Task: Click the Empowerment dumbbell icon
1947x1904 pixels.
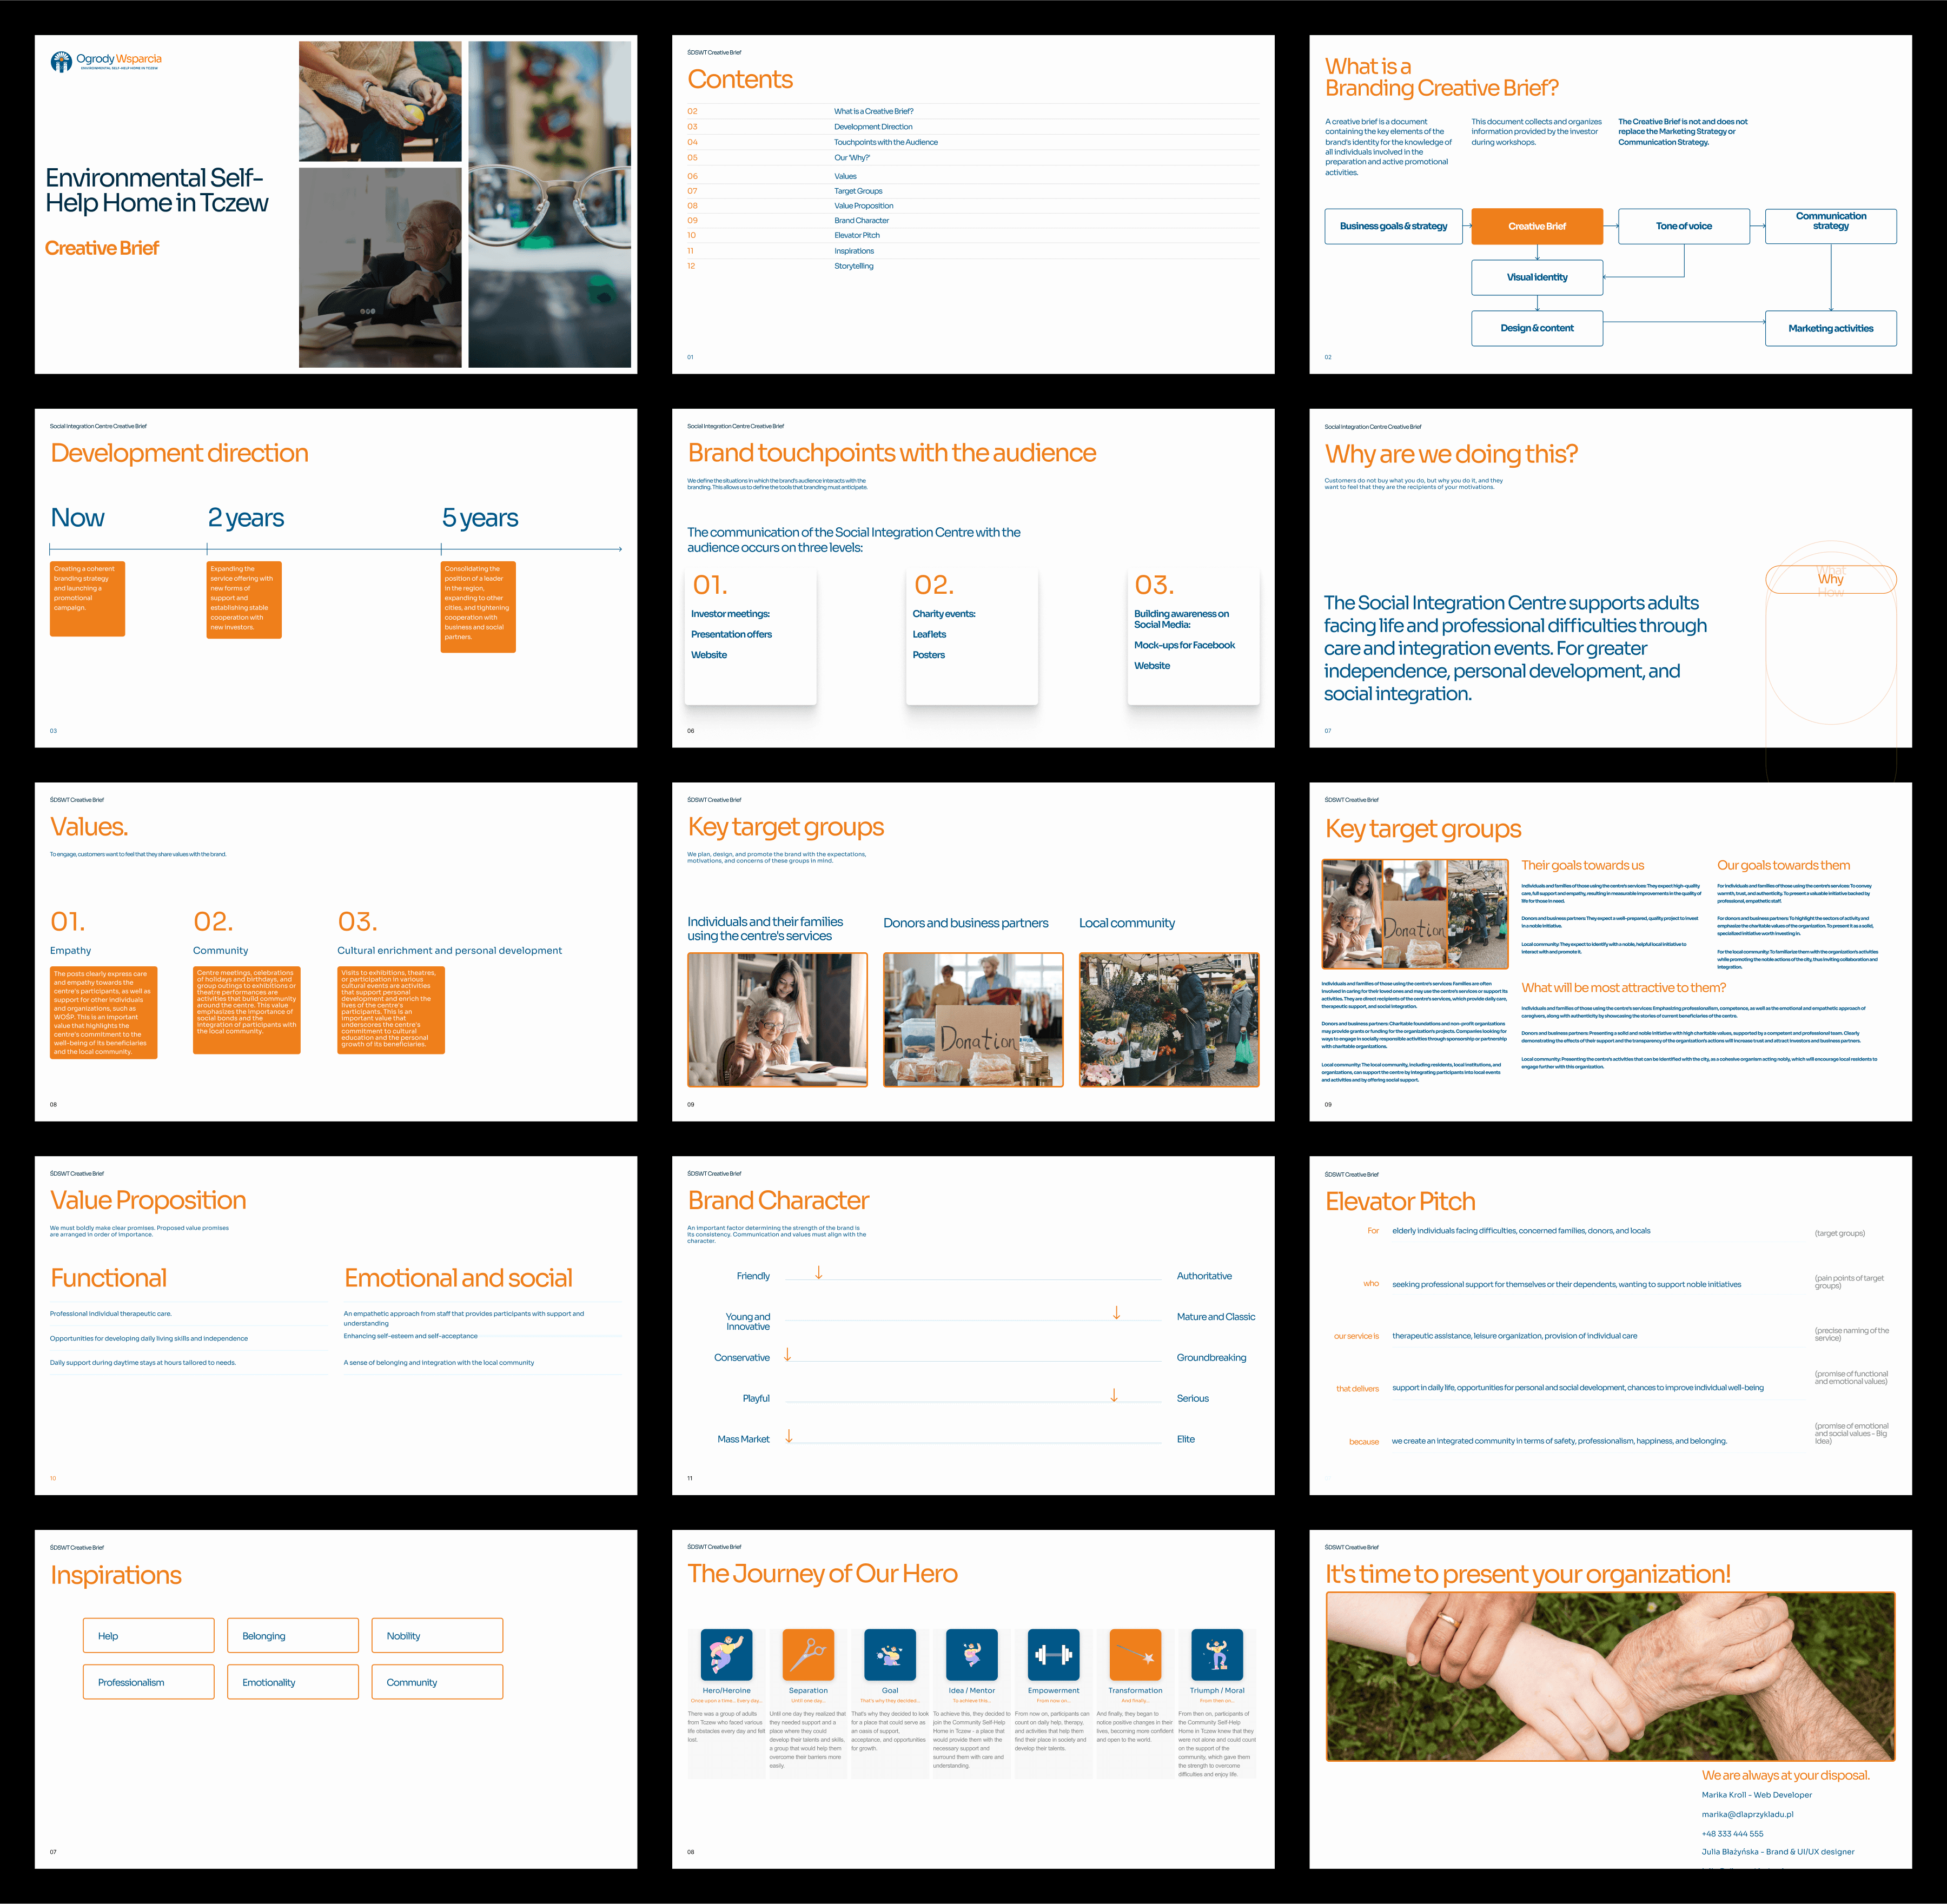Action: click(x=1053, y=1654)
